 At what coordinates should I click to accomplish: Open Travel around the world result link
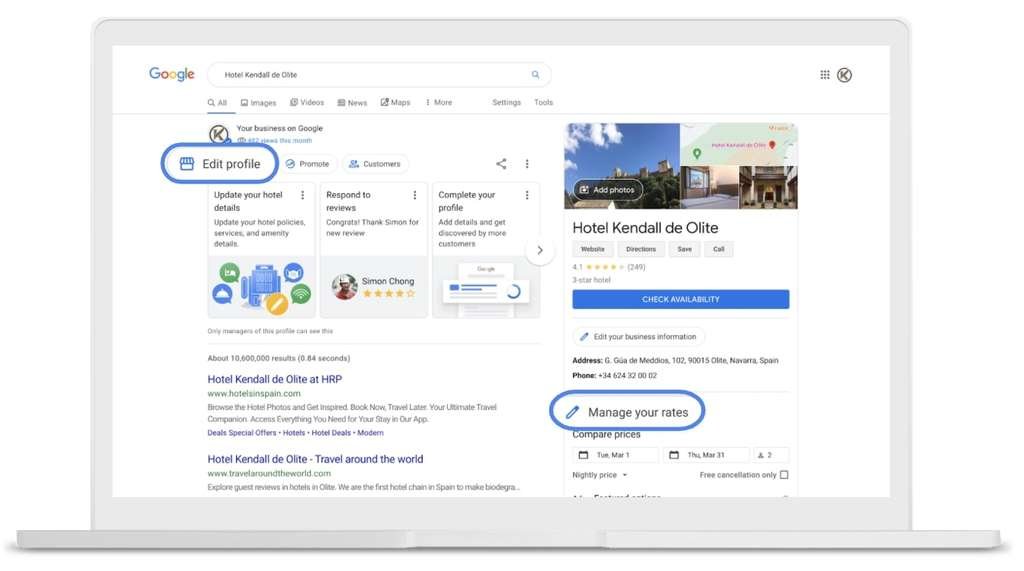(x=315, y=459)
